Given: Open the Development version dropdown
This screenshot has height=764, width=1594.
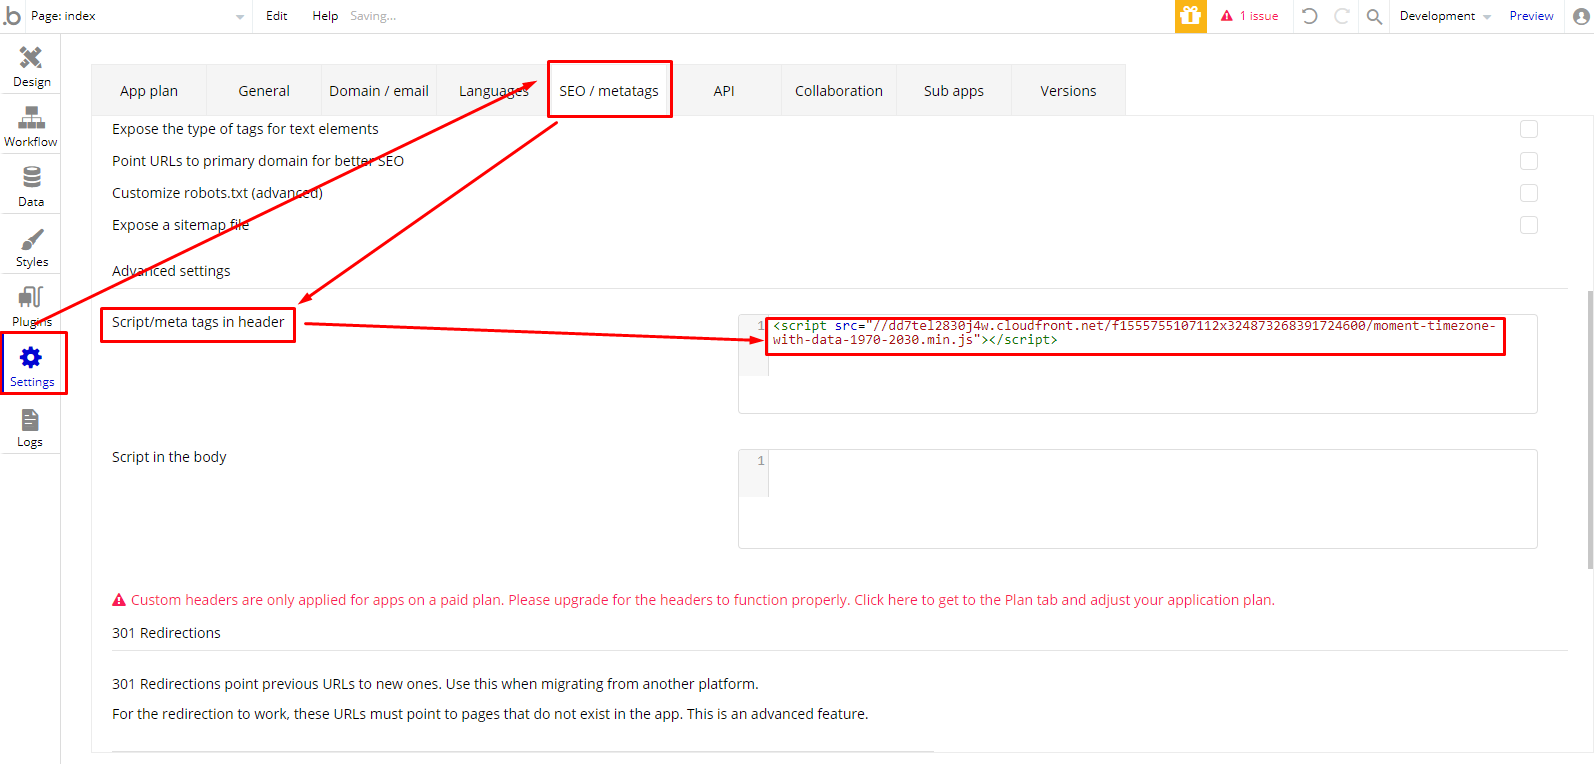Looking at the screenshot, I should point(1445,16).
